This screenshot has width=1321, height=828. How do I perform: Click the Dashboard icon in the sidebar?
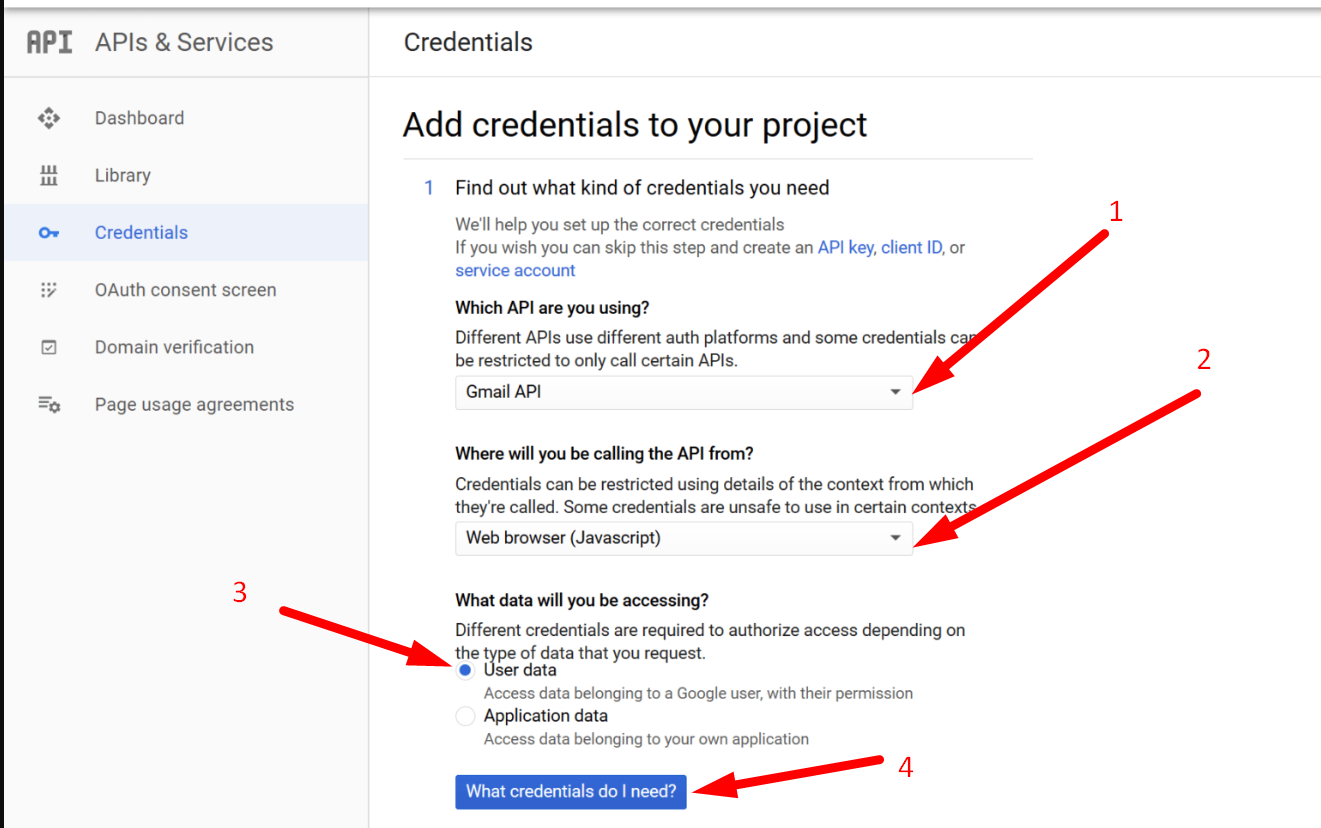pos(48,117)
